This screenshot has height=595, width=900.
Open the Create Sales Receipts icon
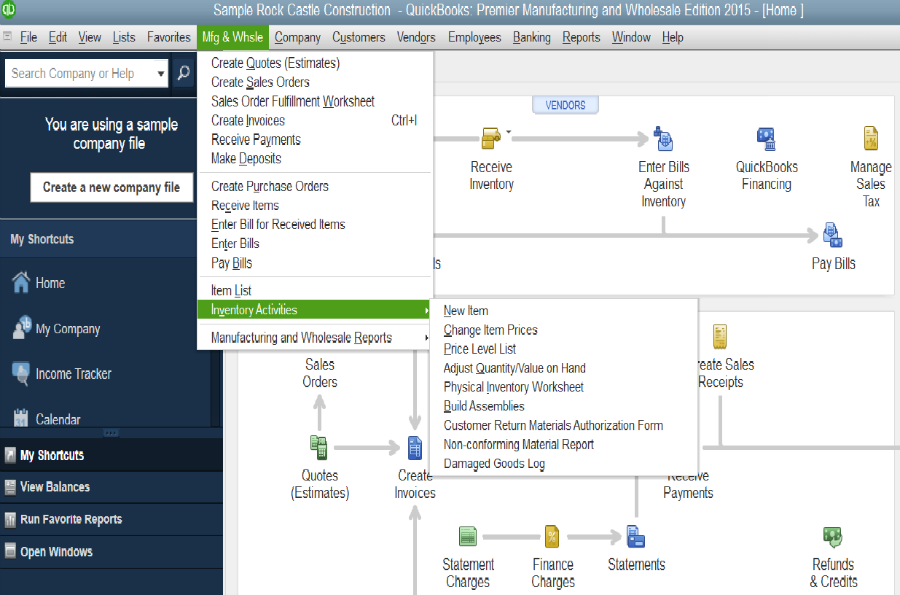coord(720,336)
